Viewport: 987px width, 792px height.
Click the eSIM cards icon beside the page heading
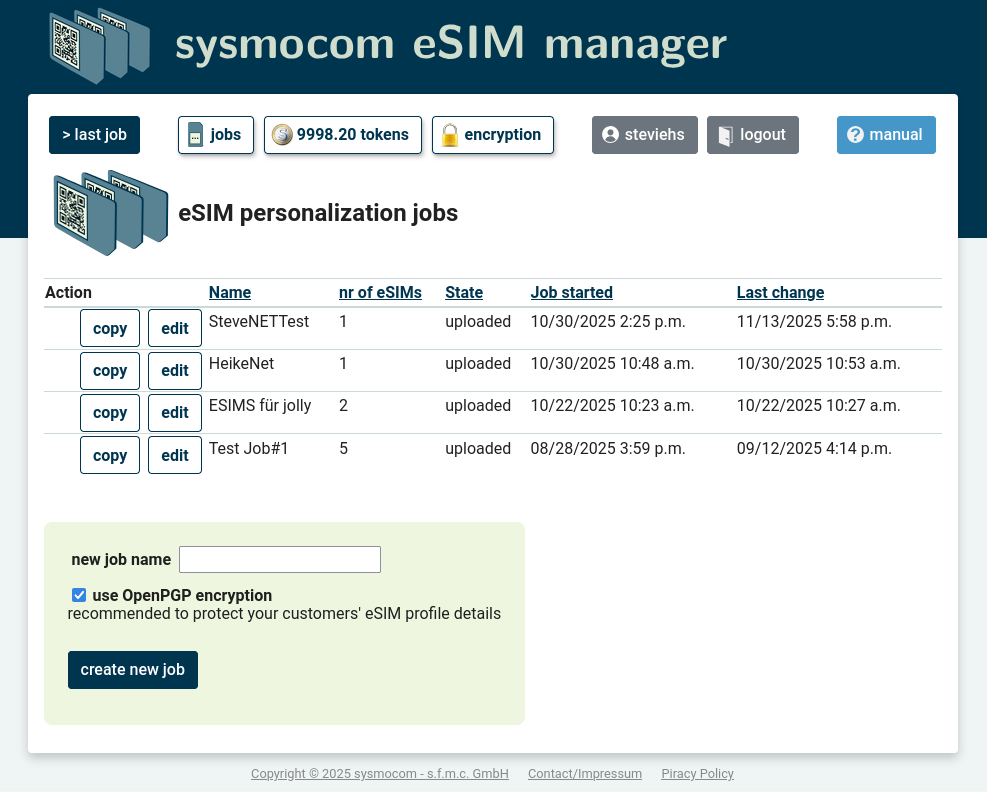tap(110, 212)
